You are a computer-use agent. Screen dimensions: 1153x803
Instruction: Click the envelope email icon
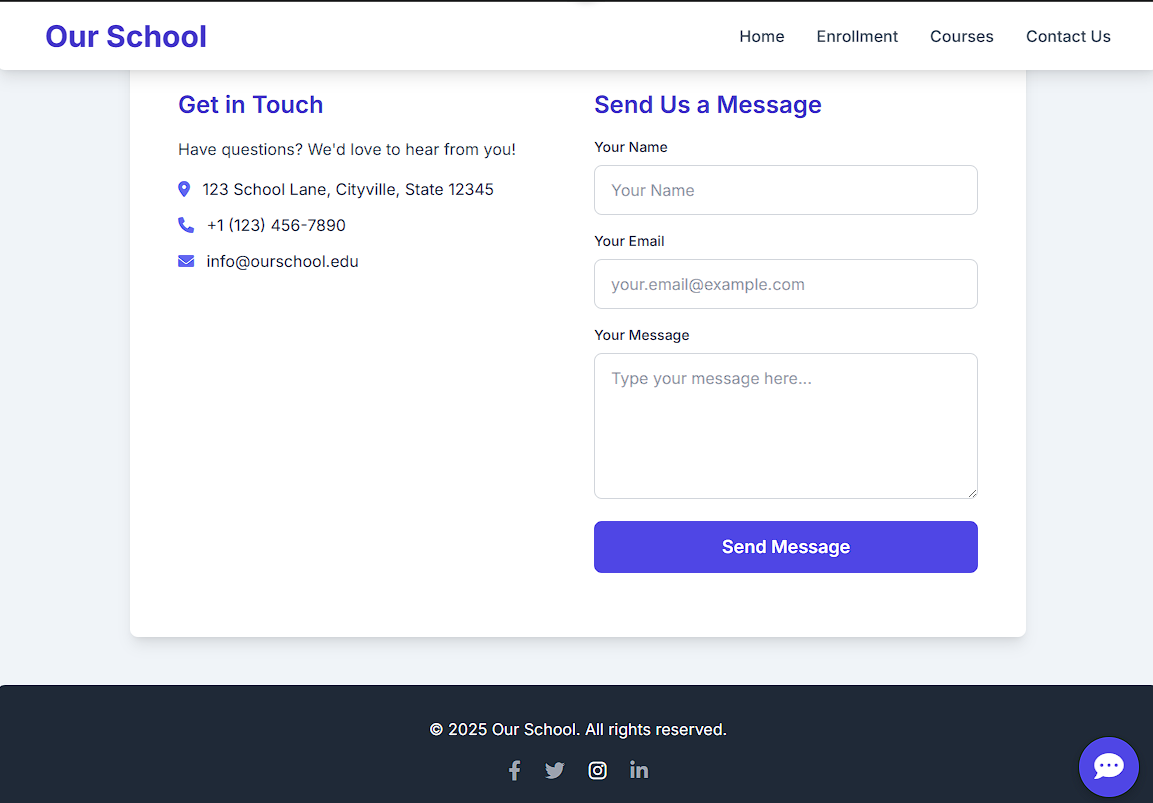pyautogui.click(x=186, y=261)
